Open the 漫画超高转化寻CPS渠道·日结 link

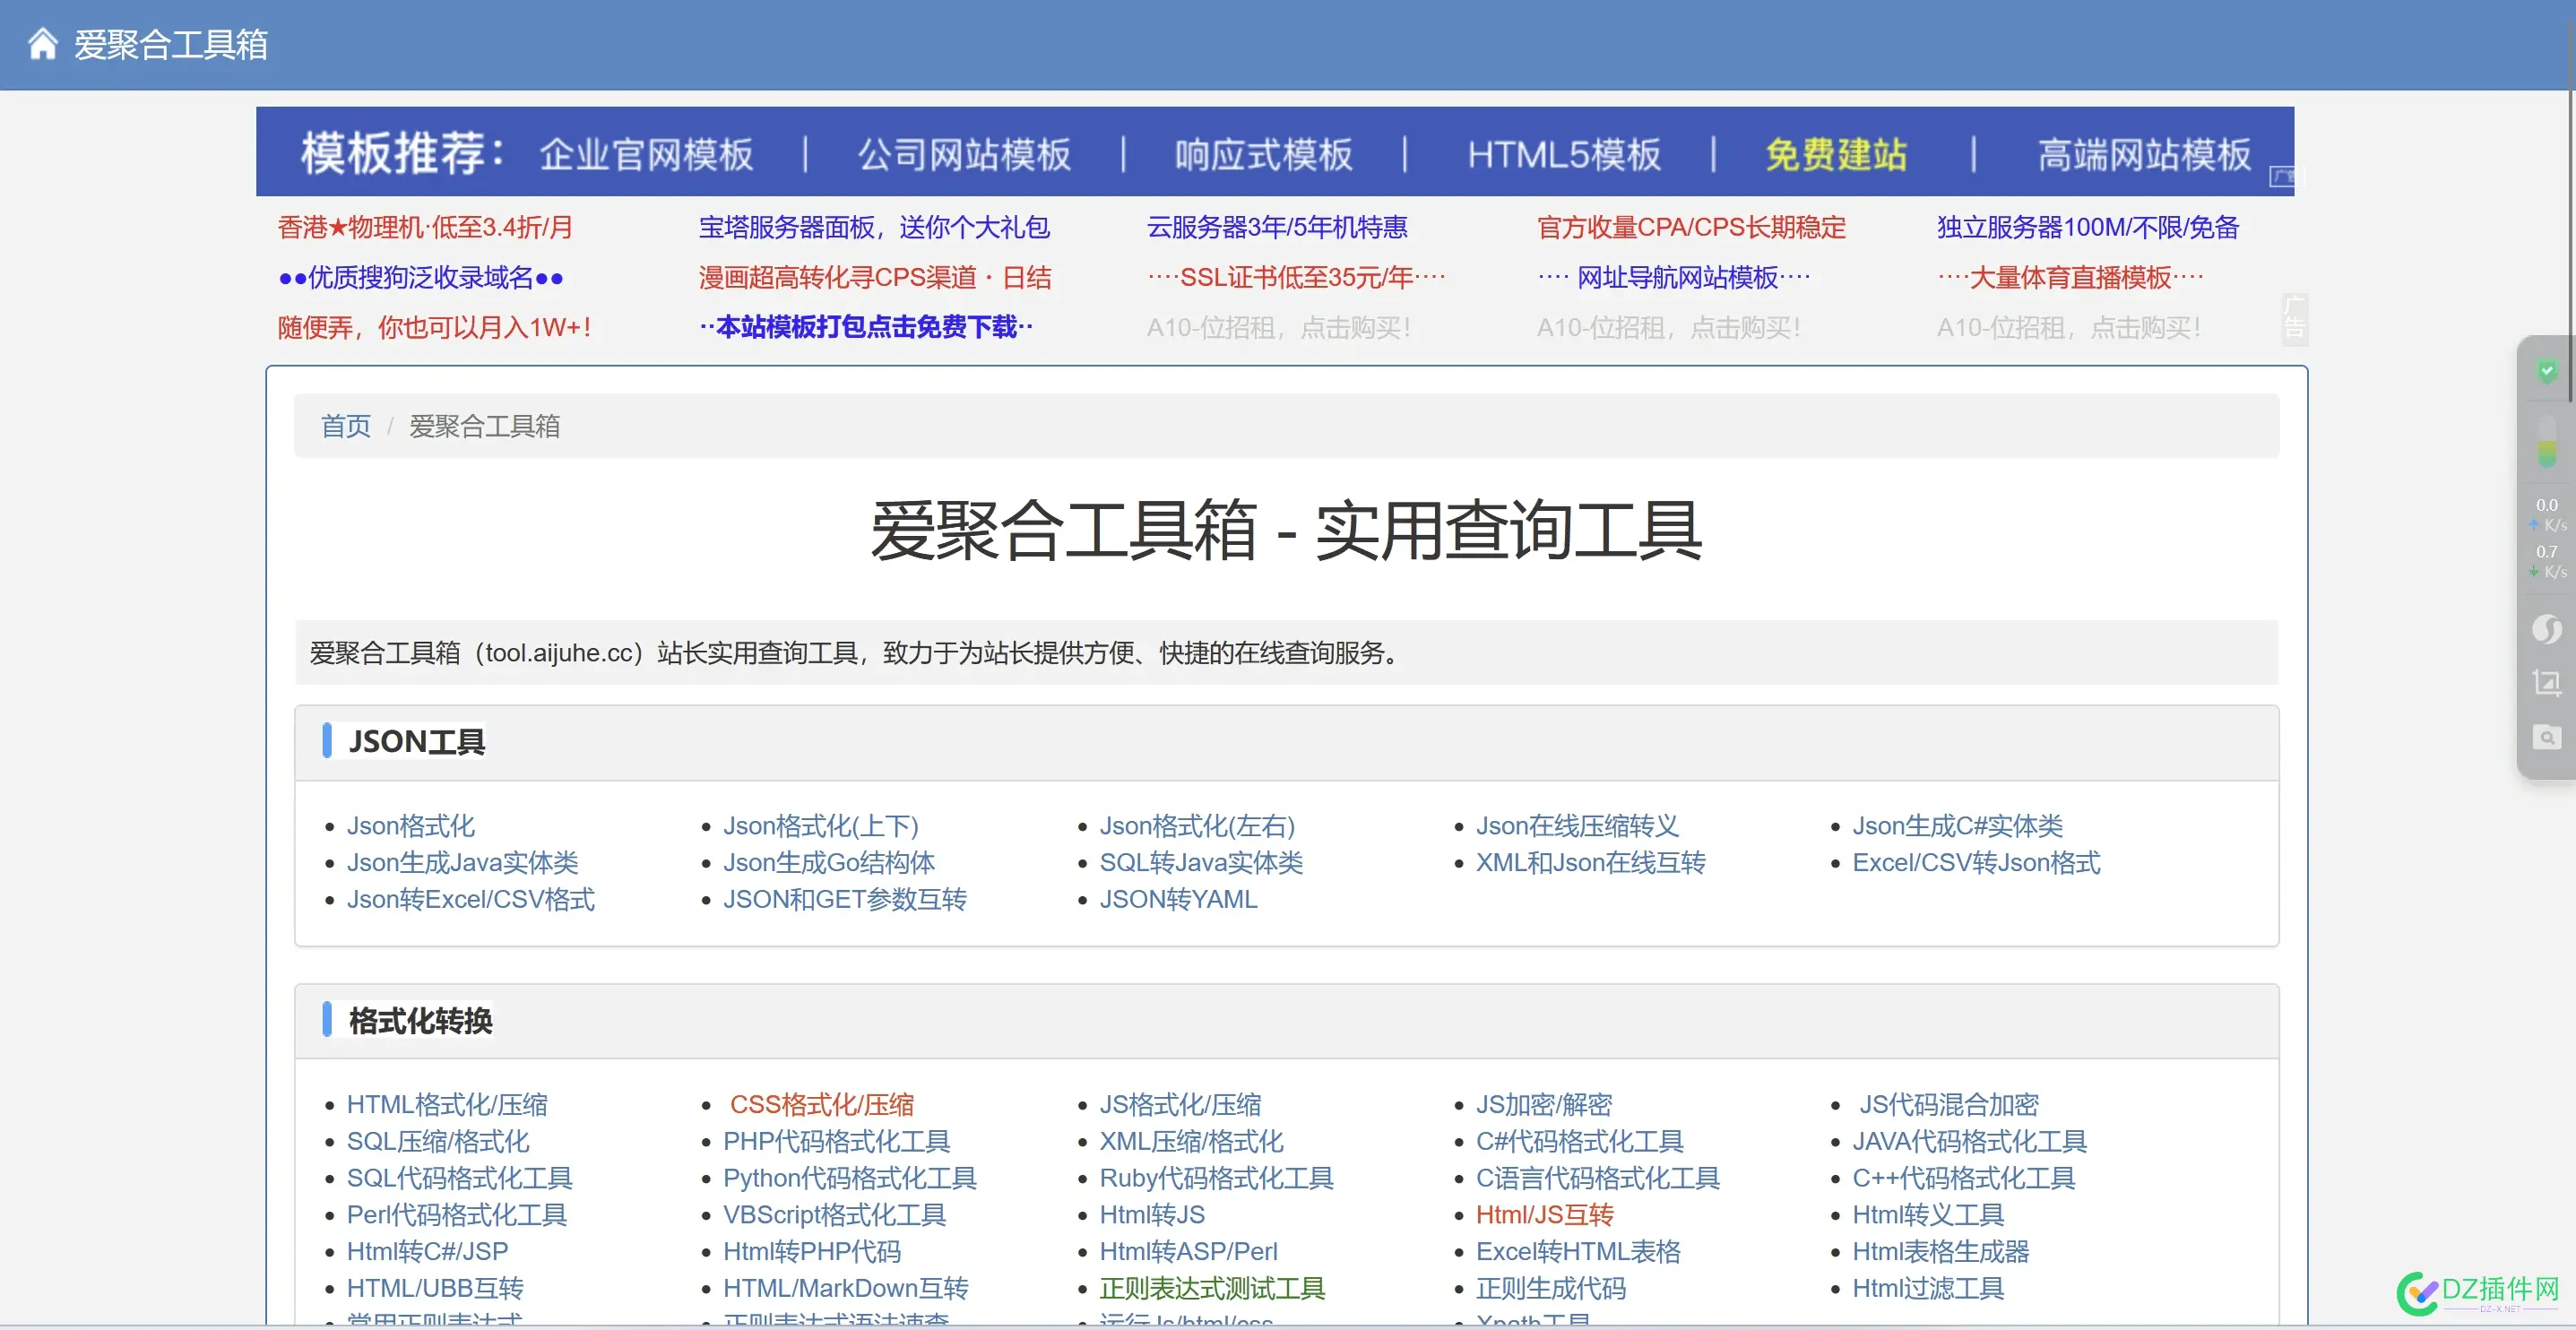pyautogui.click(x=875, y=277)
